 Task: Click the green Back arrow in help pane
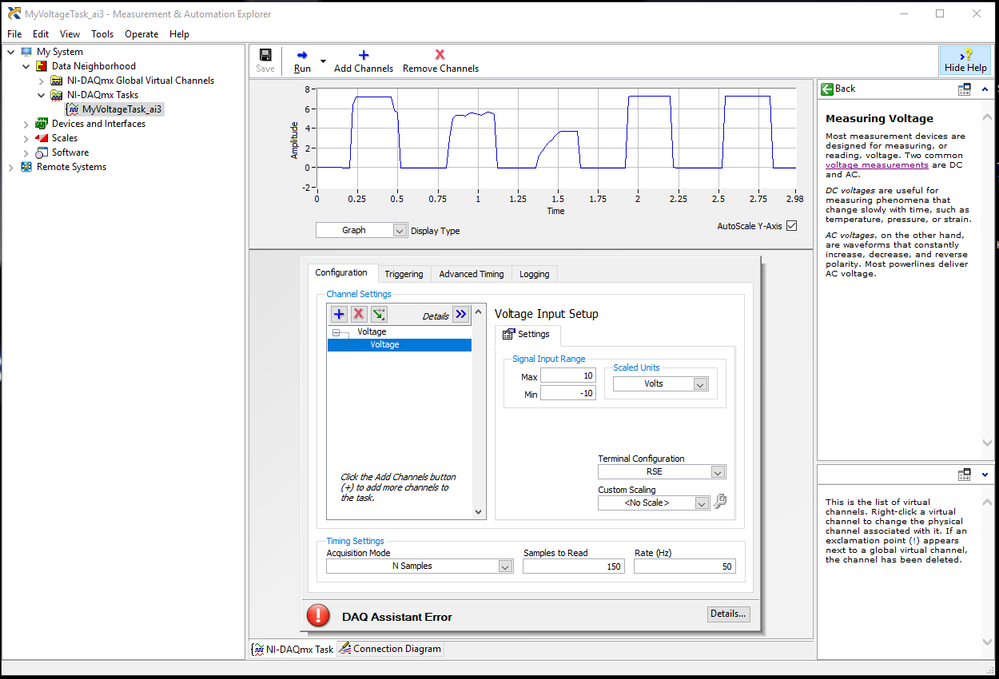(827, 89)
